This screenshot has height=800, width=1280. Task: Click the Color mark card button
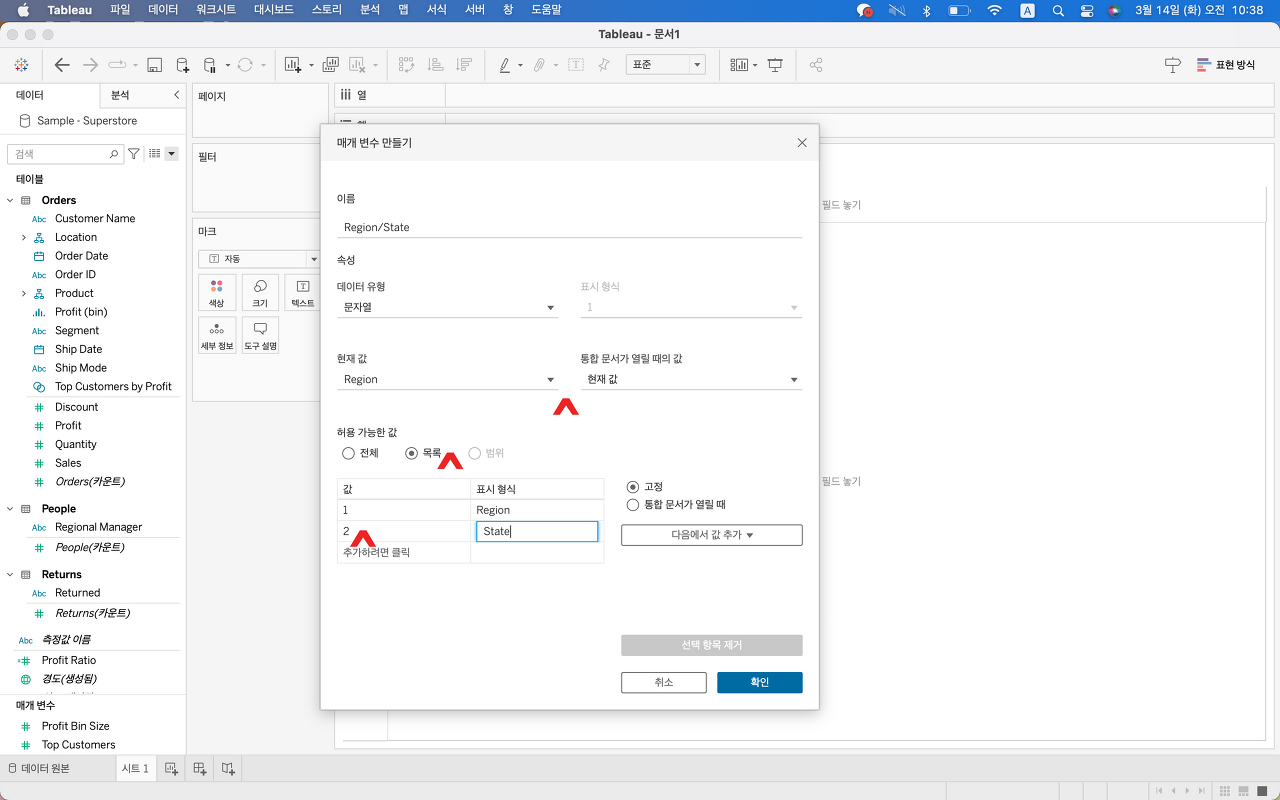coord(217,292)
